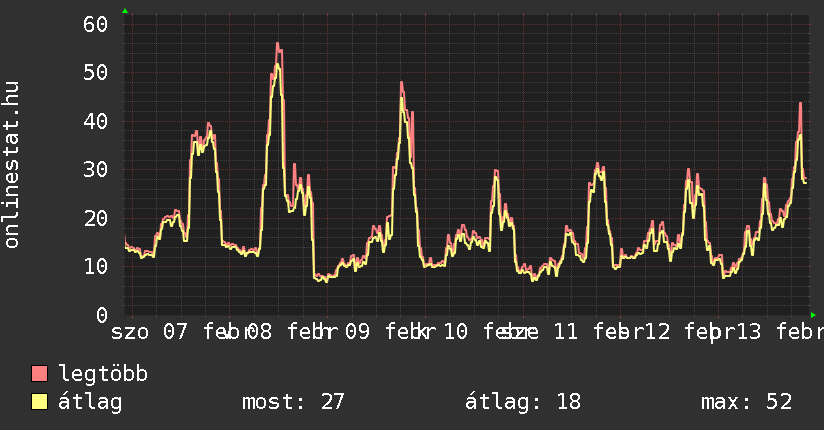Open the vertical onlinestat.hu label
The width and height of the screenshot is (824, 430).
(x=13, y=166)
